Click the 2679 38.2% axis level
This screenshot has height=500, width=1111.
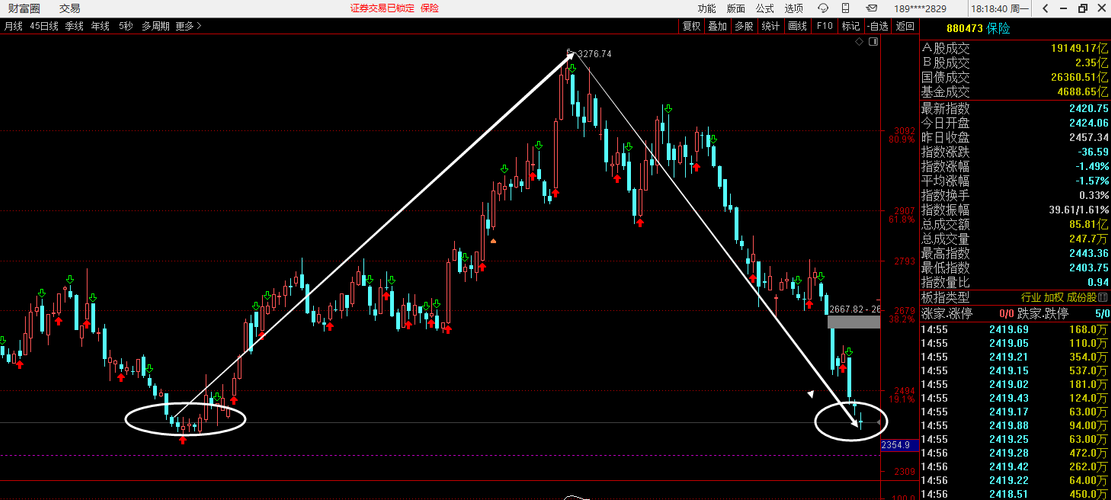[x=904, y=314]
